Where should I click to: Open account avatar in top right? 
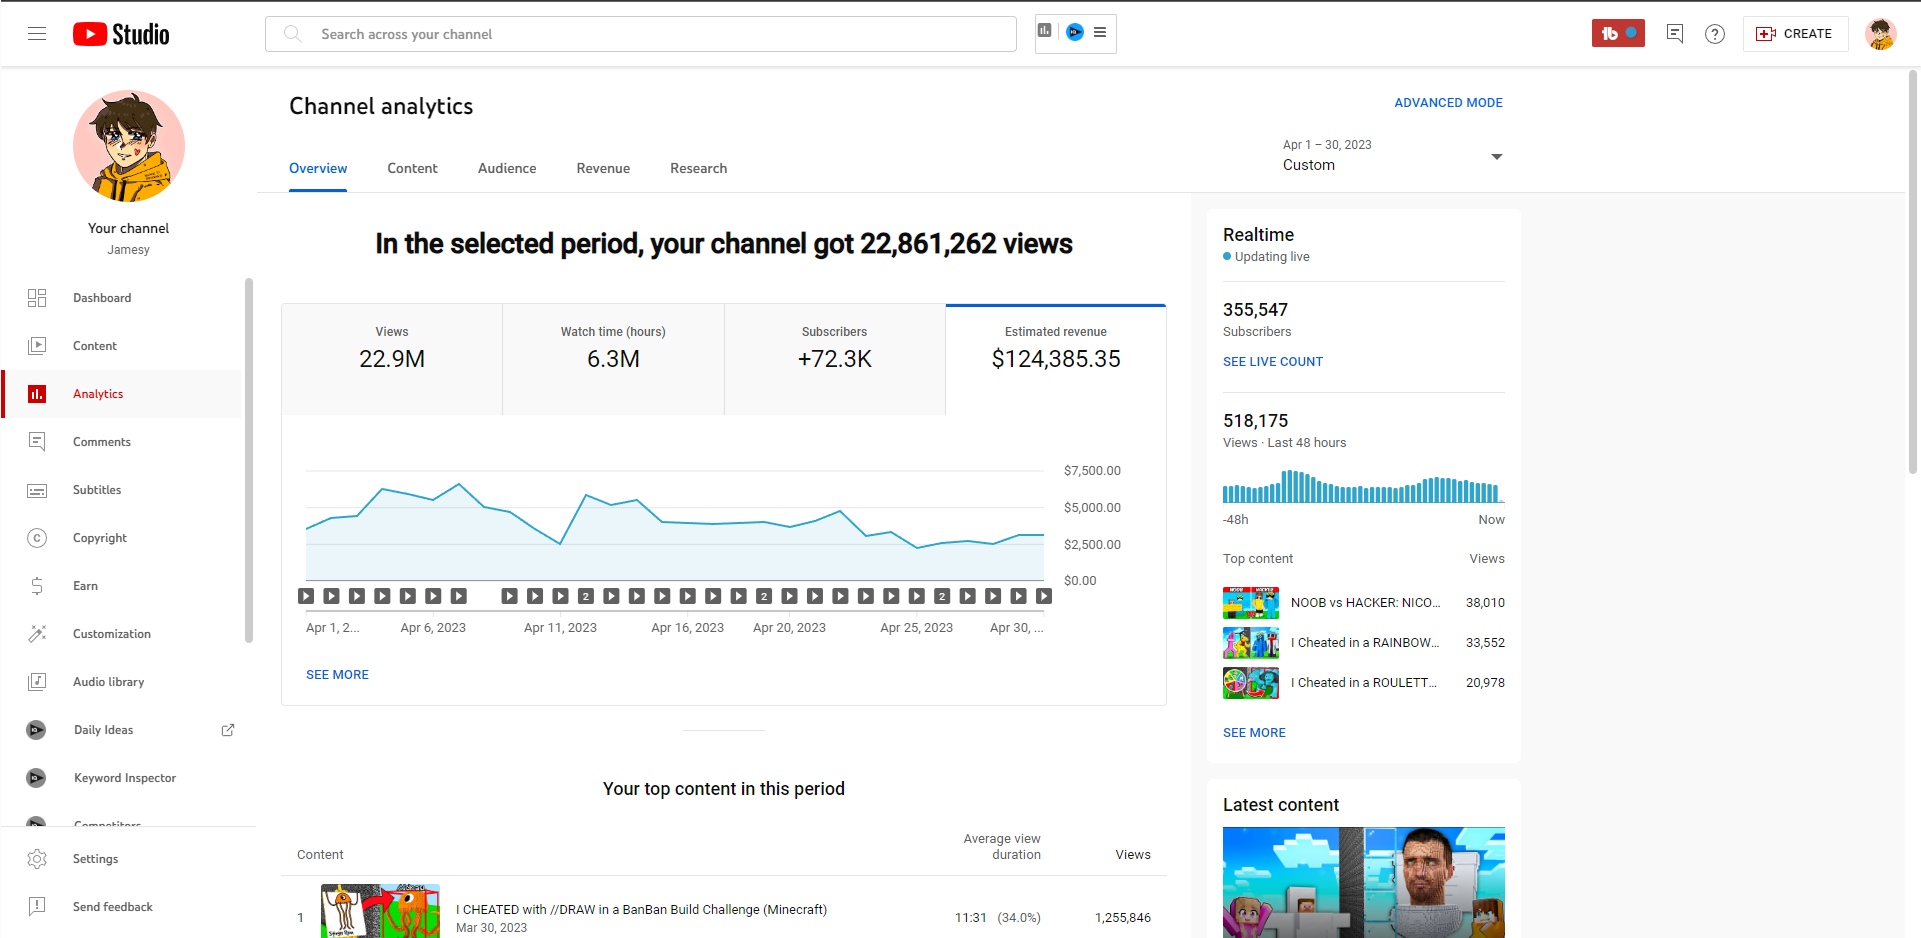(x=1880, y=34)
